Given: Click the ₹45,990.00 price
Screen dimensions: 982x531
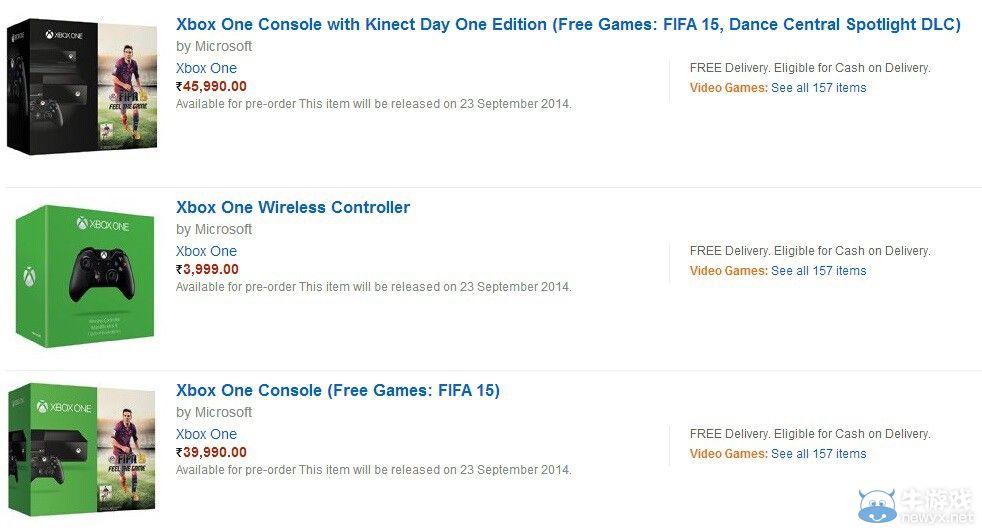Looking at the screenshot, I should coord(211,86).
